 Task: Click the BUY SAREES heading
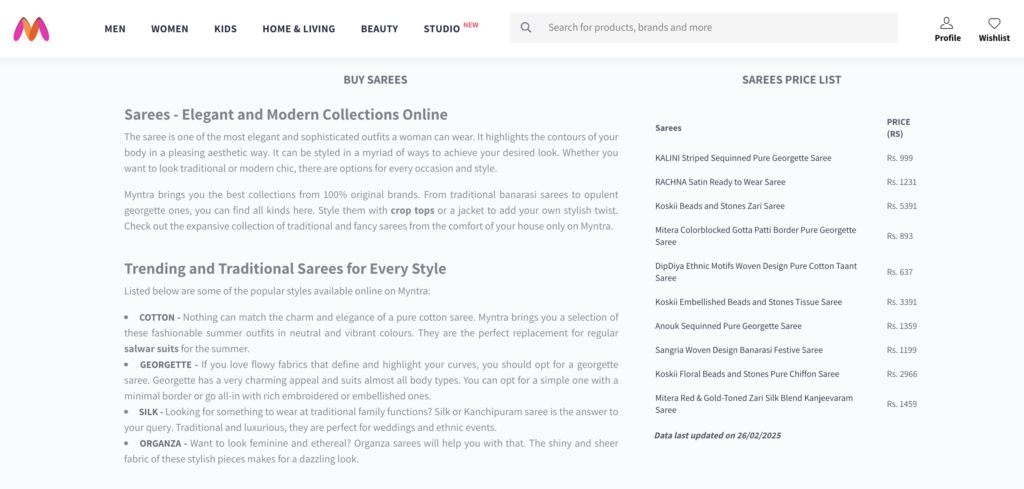point(376,80)
